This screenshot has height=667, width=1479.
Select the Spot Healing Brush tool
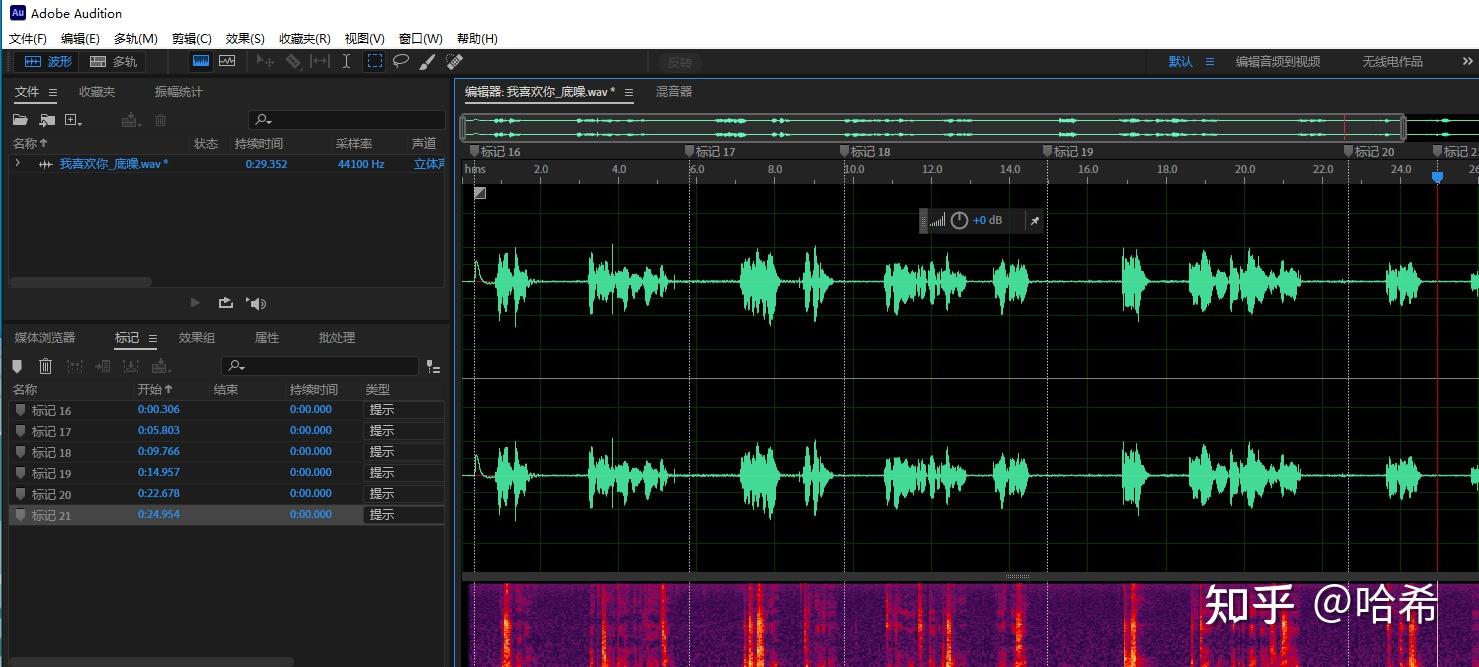tap(454, 61)
